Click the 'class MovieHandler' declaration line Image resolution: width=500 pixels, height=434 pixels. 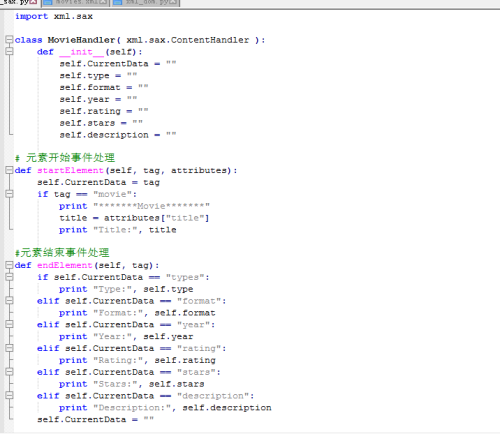tap(140, 40)
